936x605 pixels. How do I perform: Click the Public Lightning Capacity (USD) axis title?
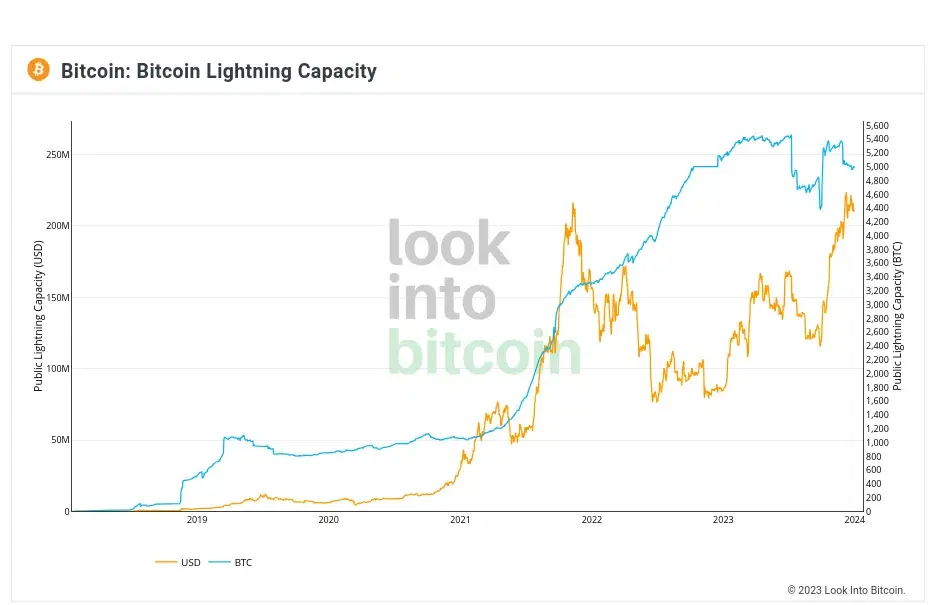(38, 316)
